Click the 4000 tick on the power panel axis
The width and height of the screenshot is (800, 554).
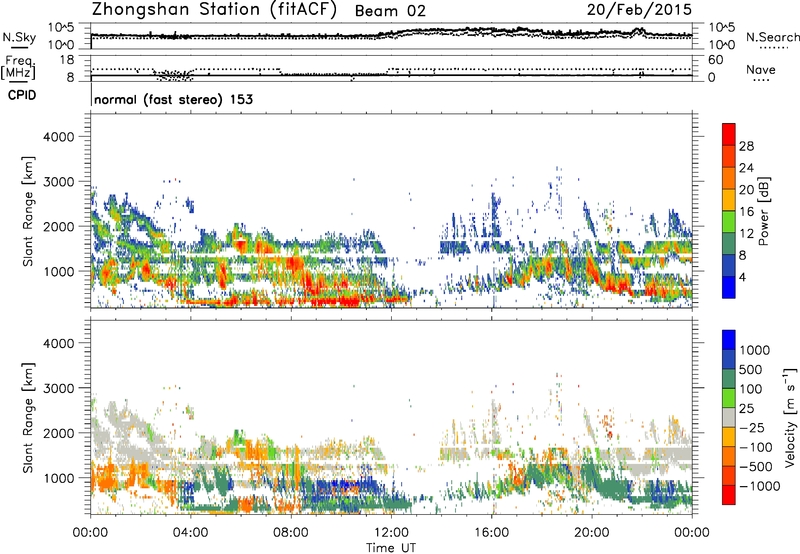click(x=59, y=137)
